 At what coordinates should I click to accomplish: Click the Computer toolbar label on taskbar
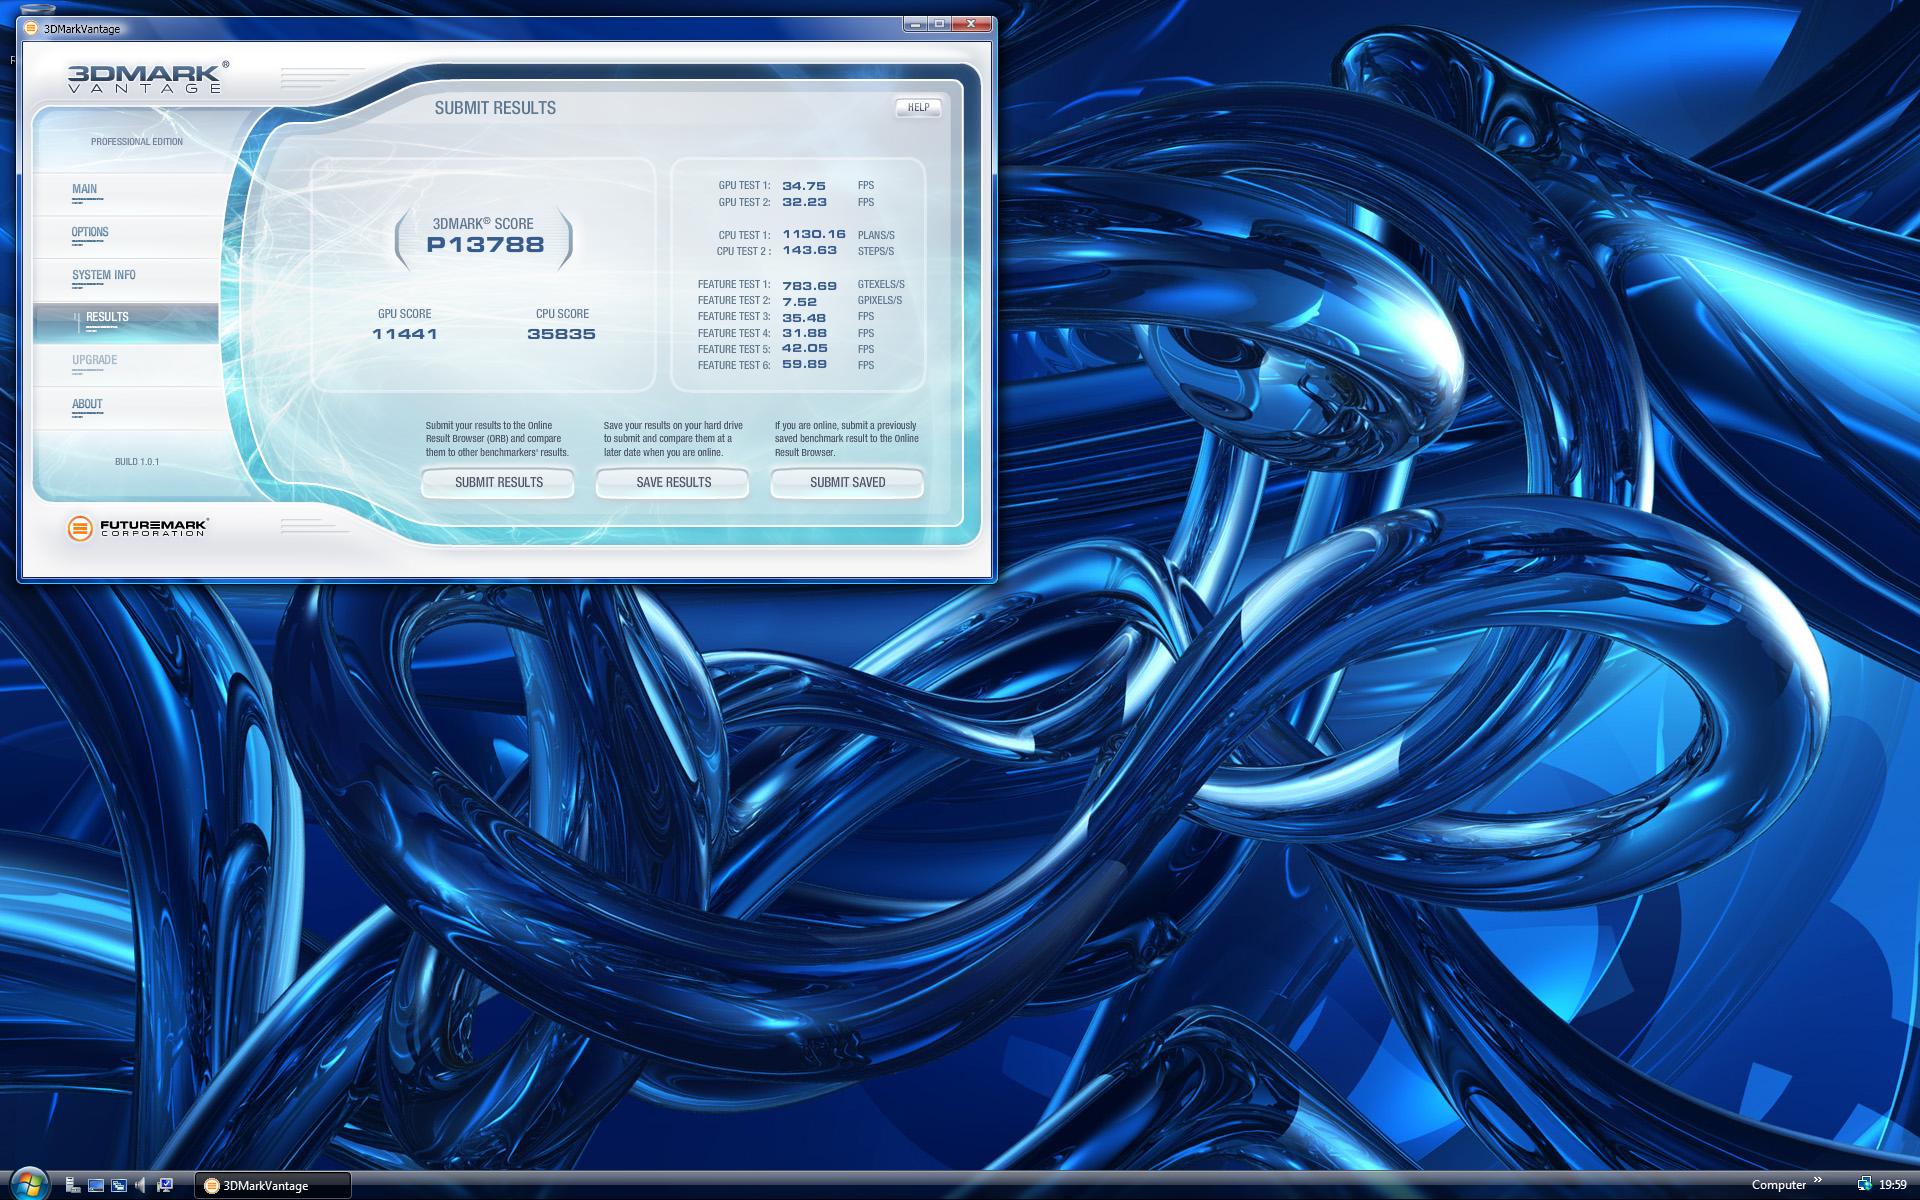coord(1778,1185)
